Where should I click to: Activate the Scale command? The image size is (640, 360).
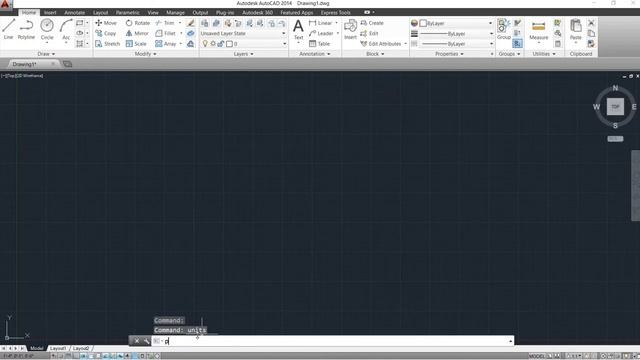tap(136, 44)
